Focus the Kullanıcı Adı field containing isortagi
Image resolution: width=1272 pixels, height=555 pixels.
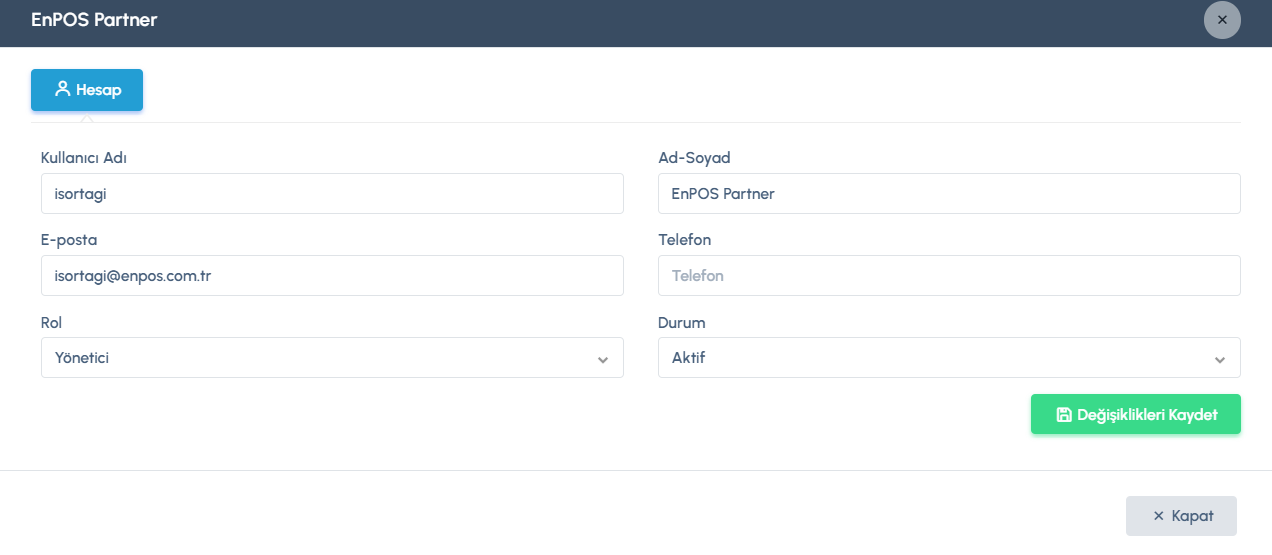[332, 194]
